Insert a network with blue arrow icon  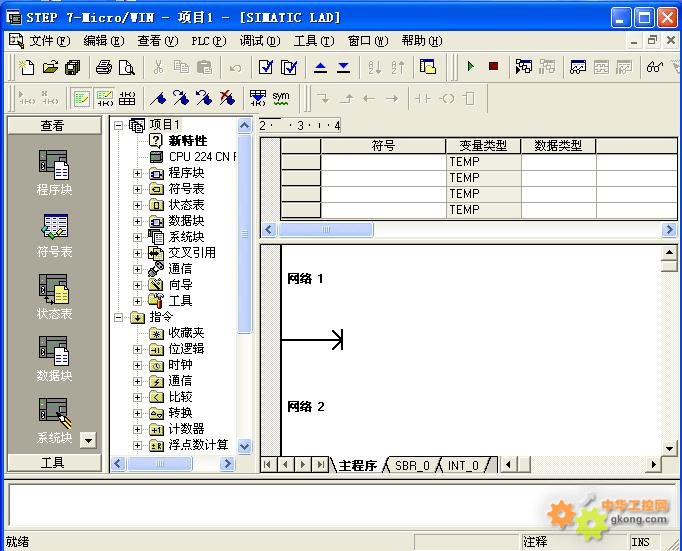click(158, 98)
